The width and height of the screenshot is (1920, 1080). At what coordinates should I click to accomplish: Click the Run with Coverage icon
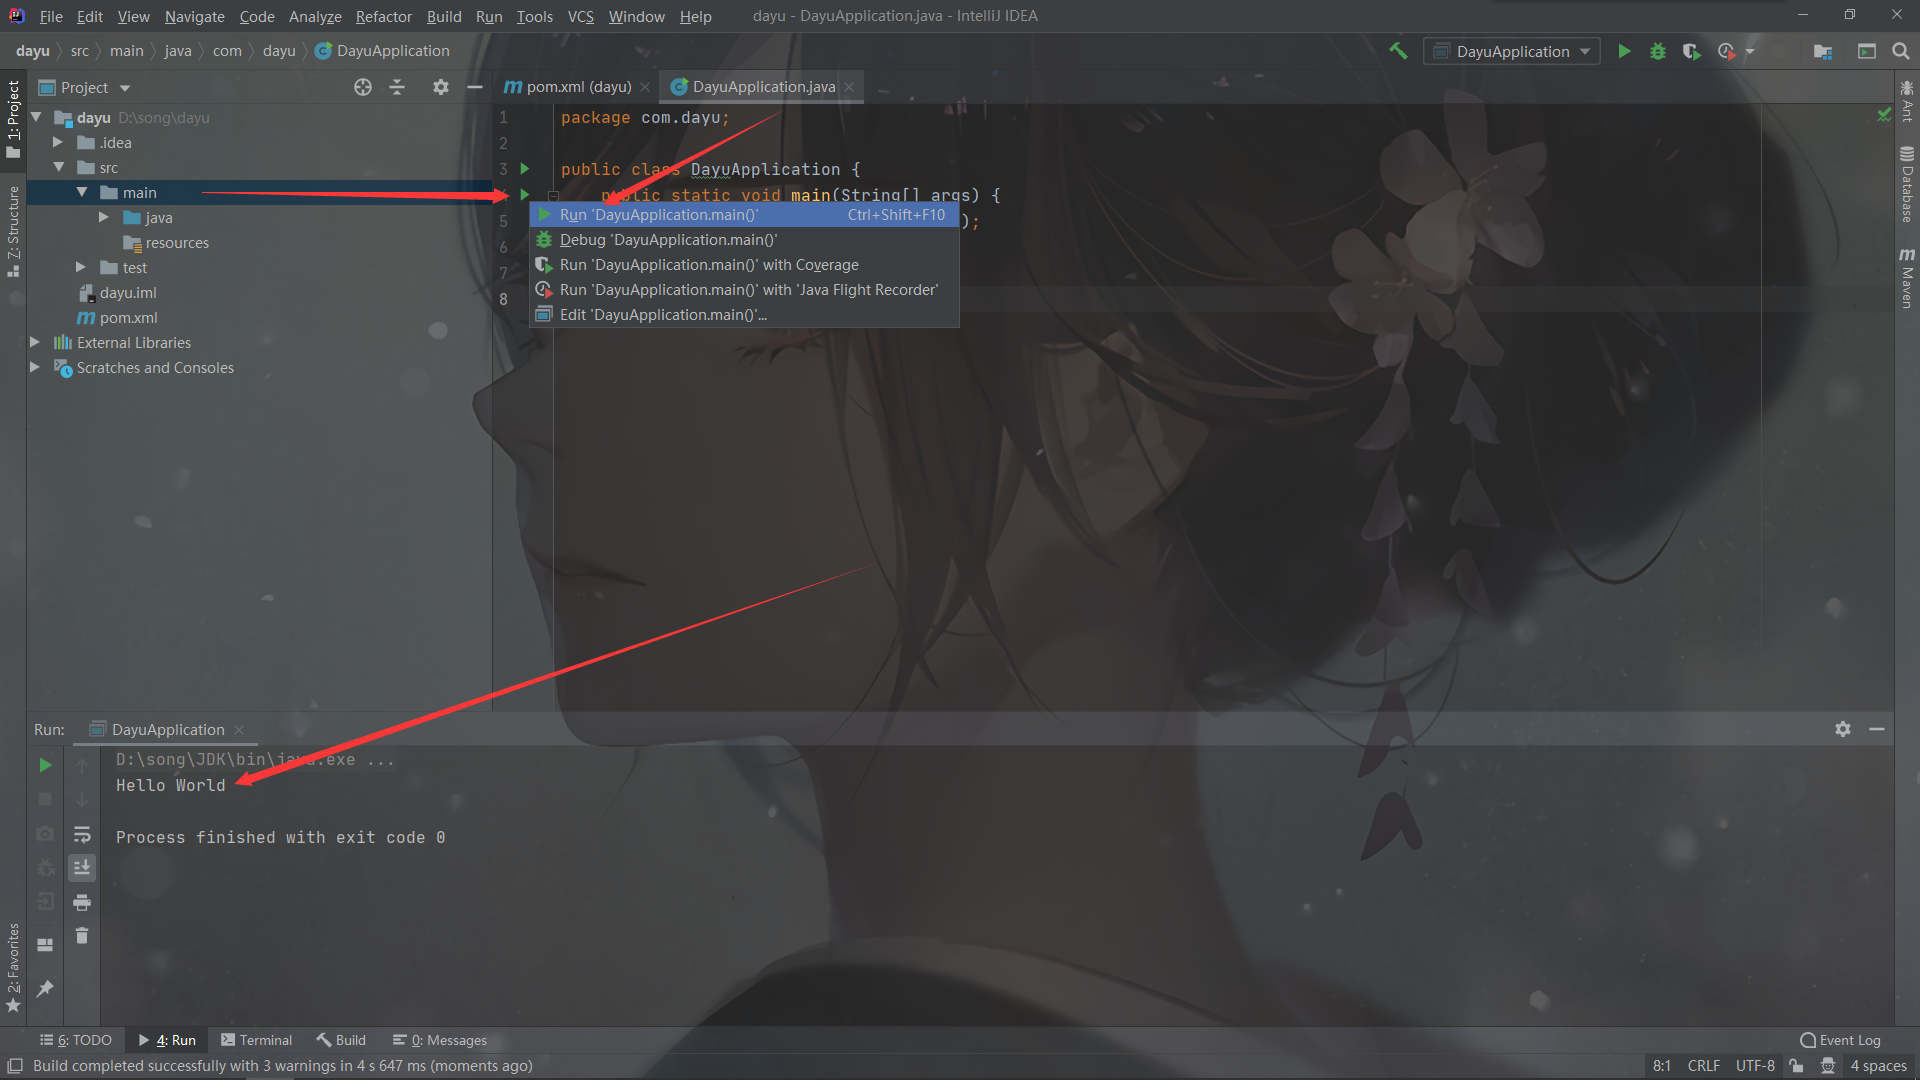(1691, 51)
